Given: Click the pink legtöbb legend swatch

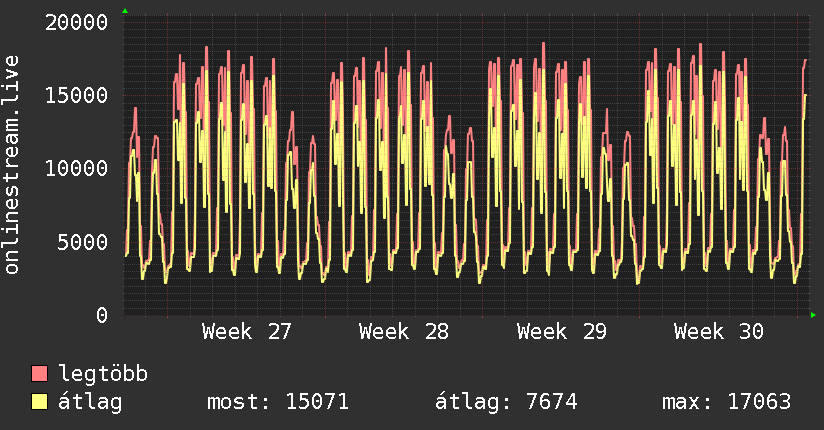Looking at the screenshot, I should pyautogui.click(x=39, y=374).
